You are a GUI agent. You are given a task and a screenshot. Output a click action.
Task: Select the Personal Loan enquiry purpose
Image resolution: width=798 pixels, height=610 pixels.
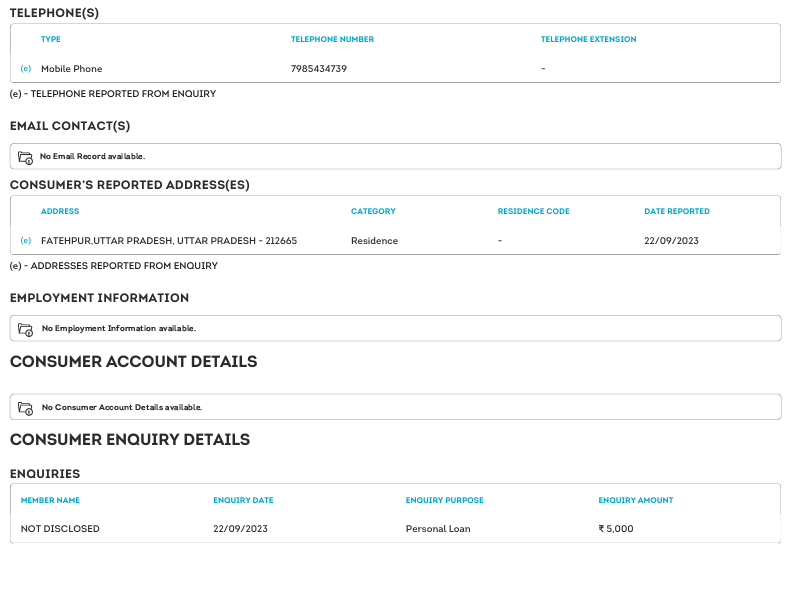[x=438, y=529]
